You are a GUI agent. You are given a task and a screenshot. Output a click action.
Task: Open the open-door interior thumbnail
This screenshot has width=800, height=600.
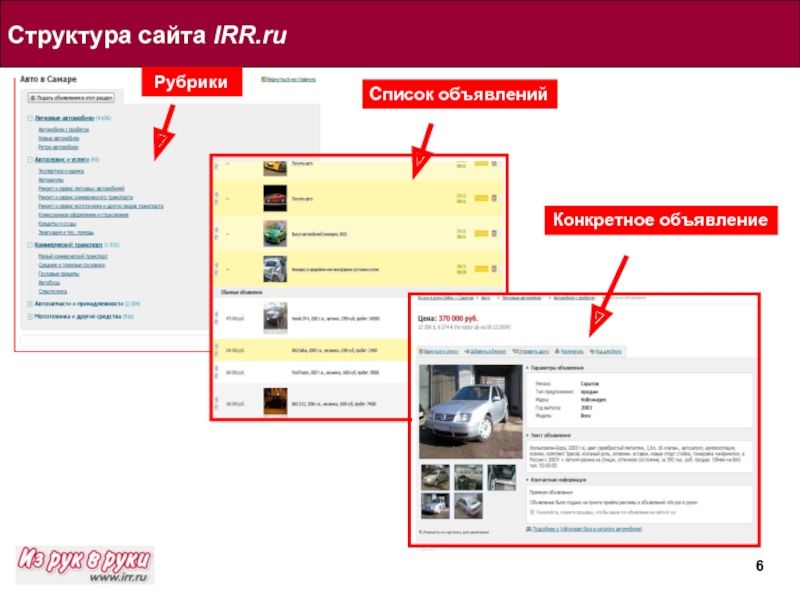click(502, 478)
